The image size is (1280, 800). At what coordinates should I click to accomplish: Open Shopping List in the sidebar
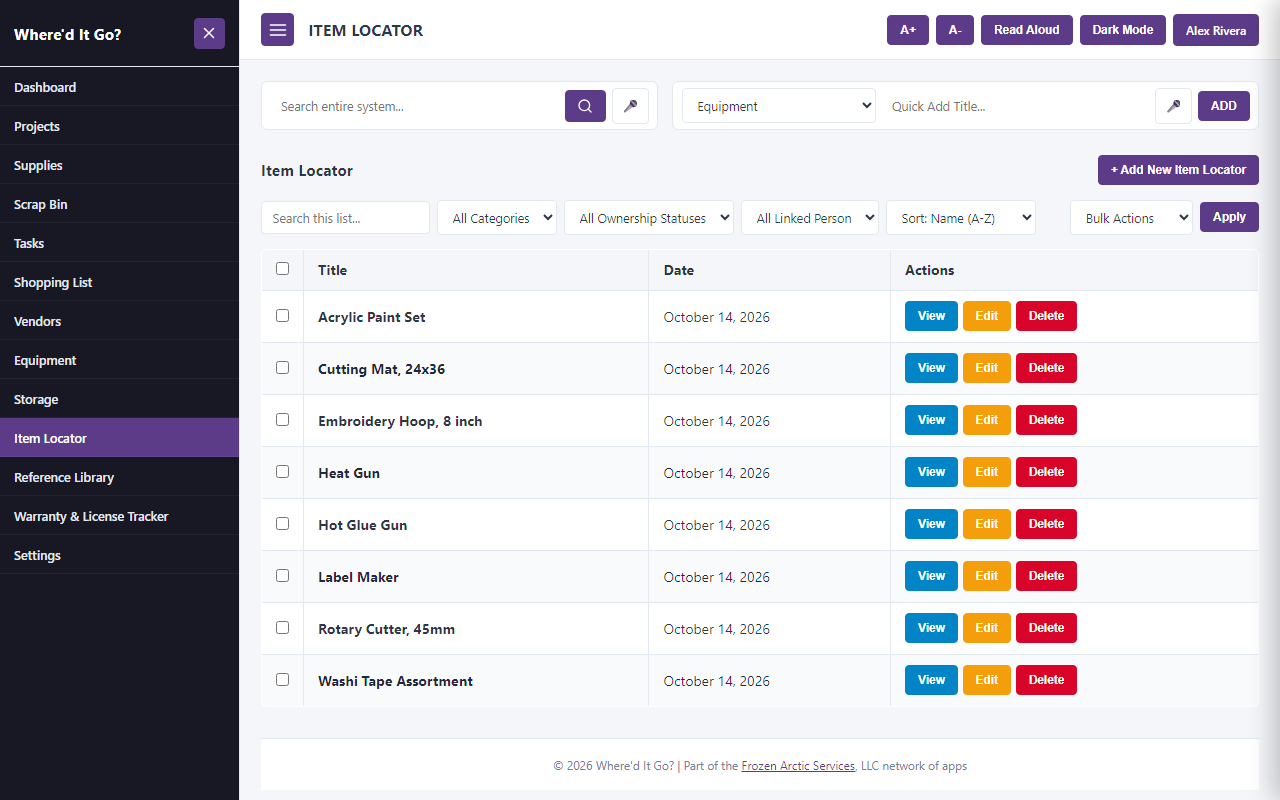[x=119, y=282]
